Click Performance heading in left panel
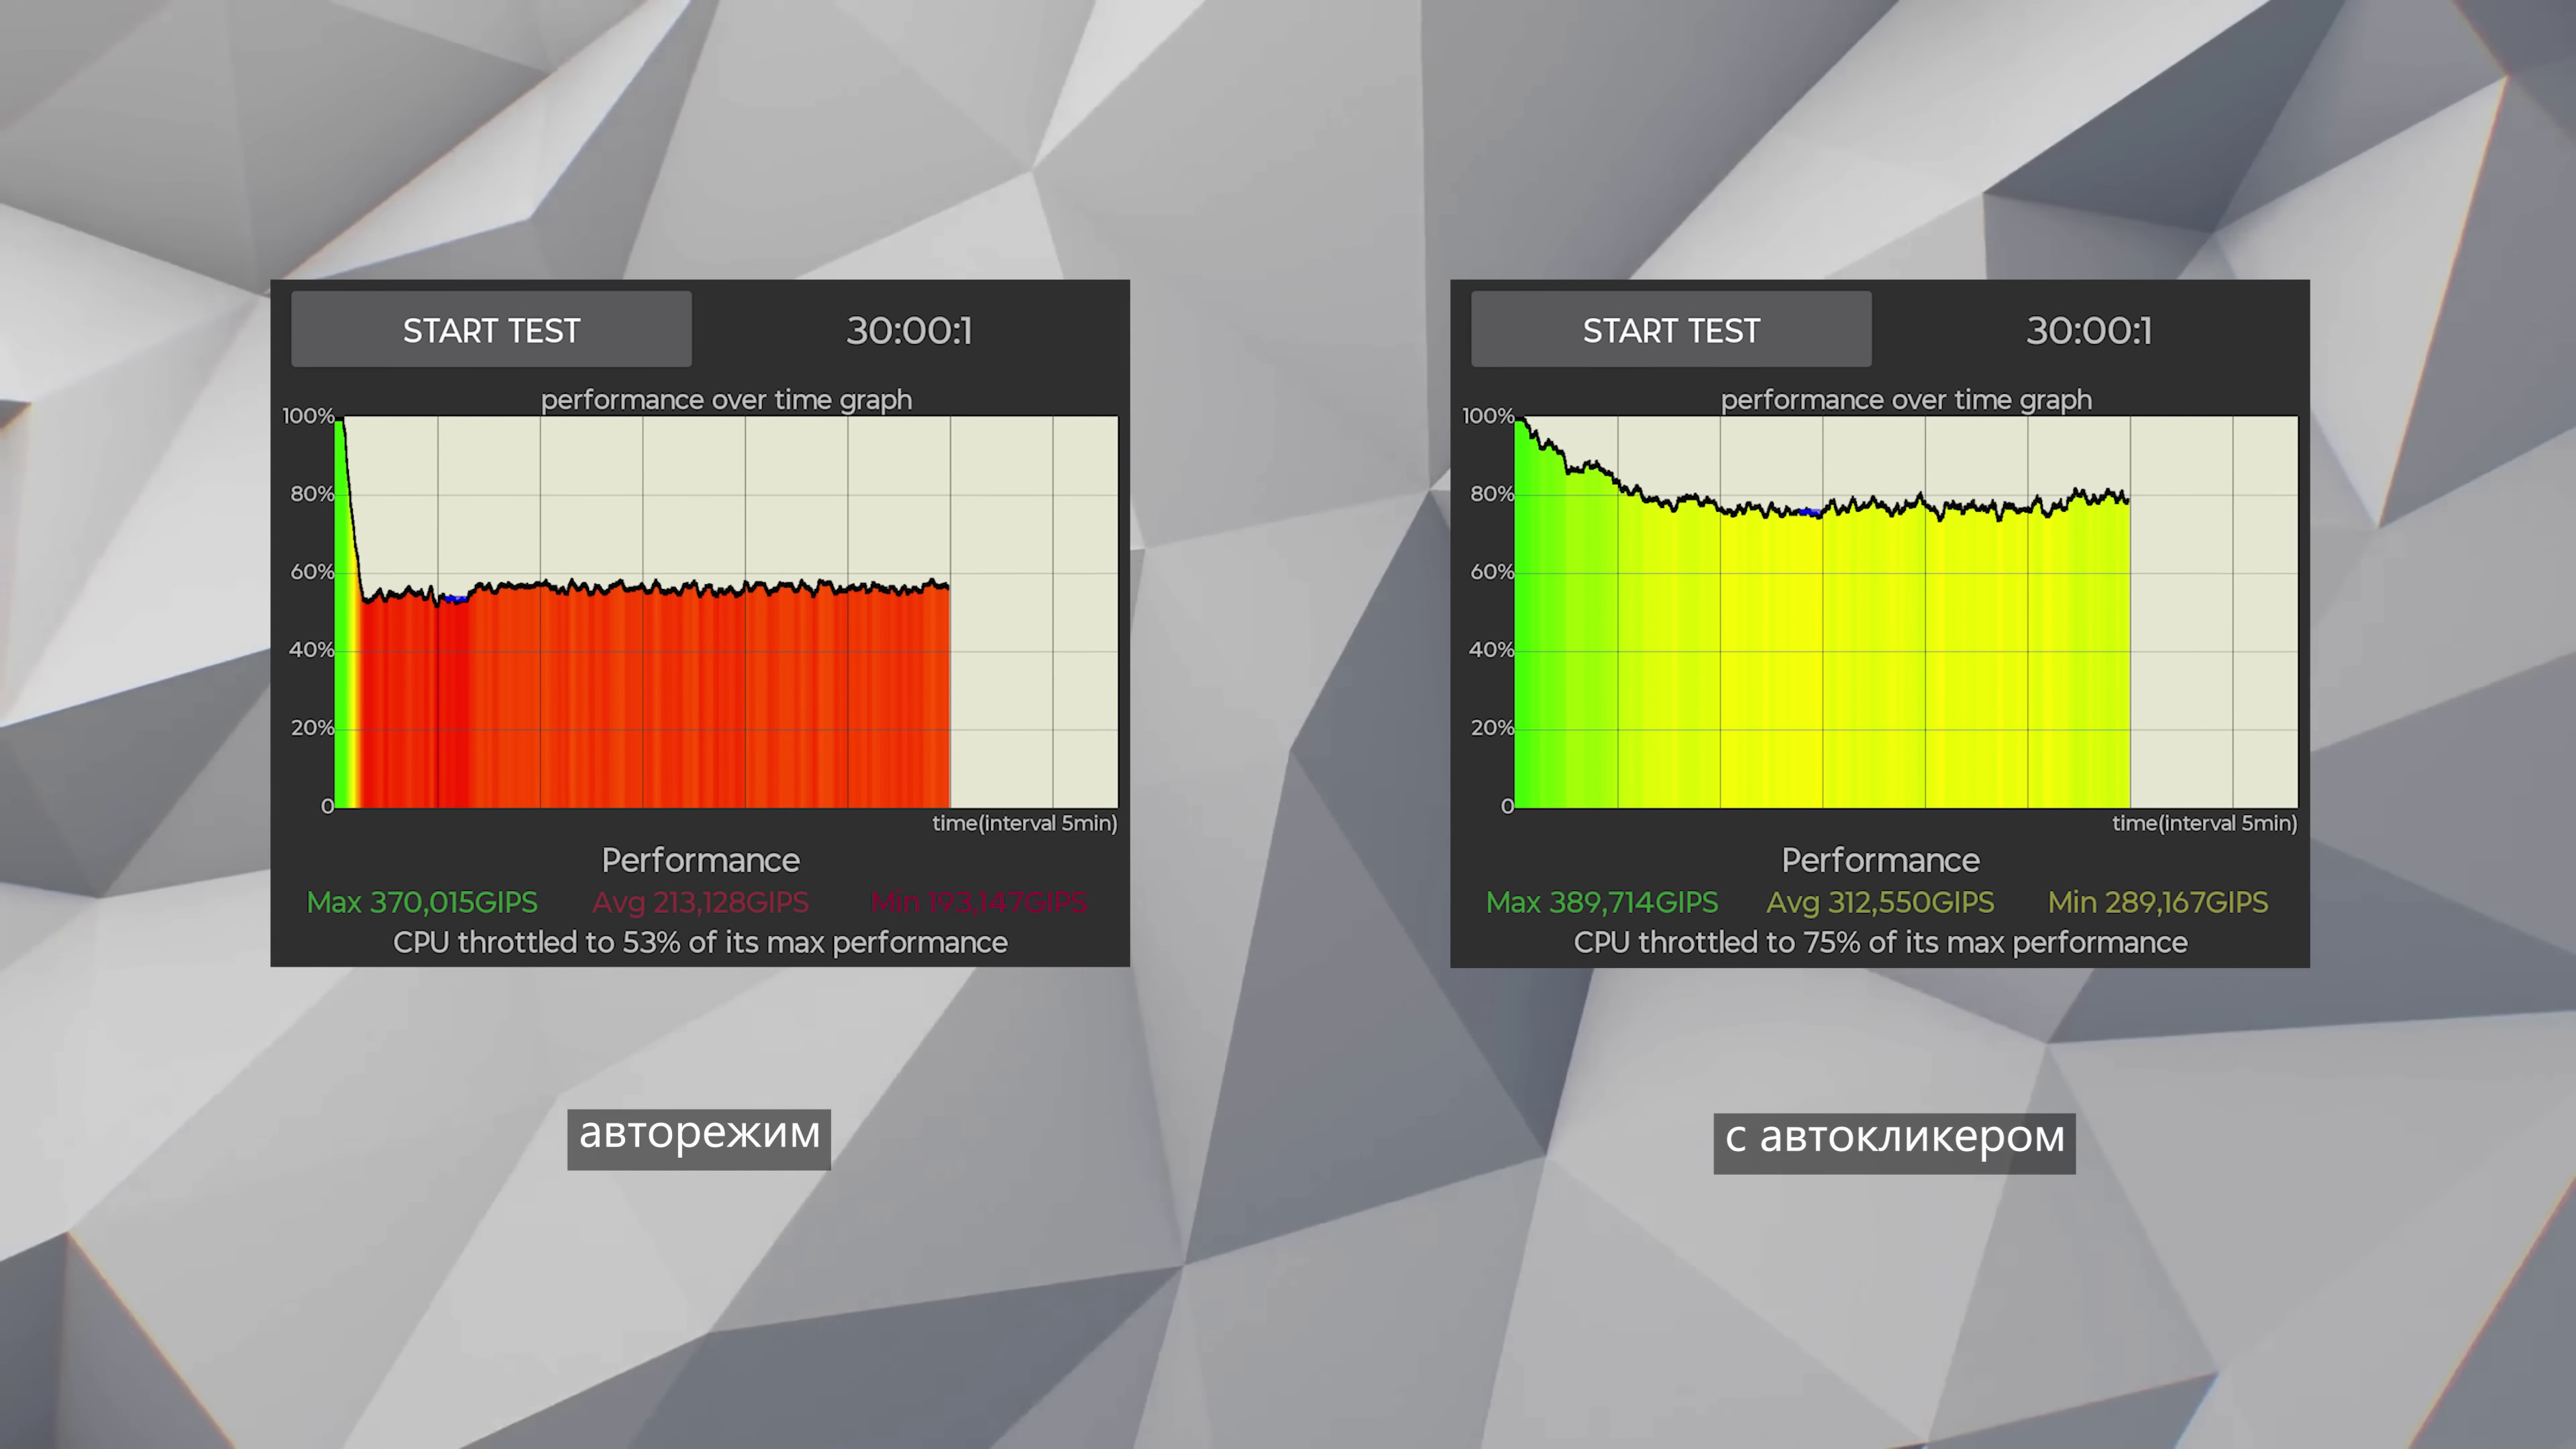This screenshot has width=2576, height=1449. click(700, 860)
